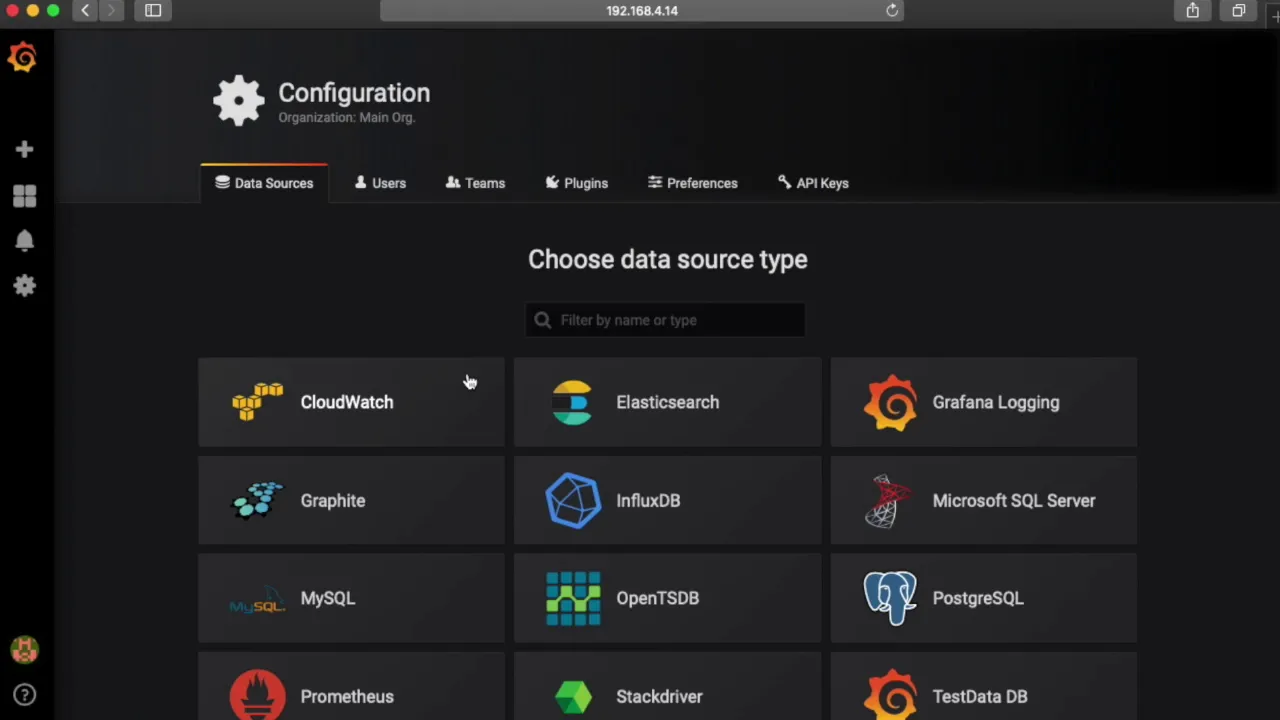The width and height of the screenshot is (1280, 720).
Task: Open the Alerting bell icon
Action: point(24,241)
